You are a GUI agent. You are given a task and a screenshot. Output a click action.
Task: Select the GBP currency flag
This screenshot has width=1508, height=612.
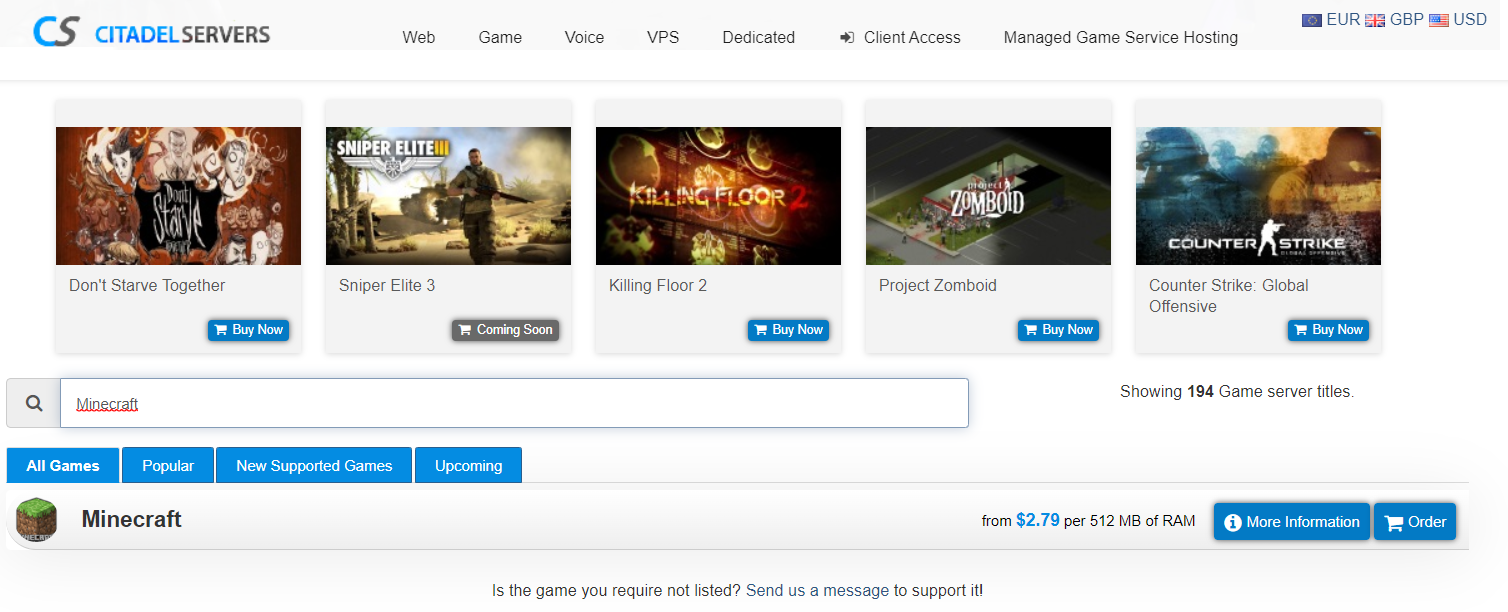coord(1375,20)
